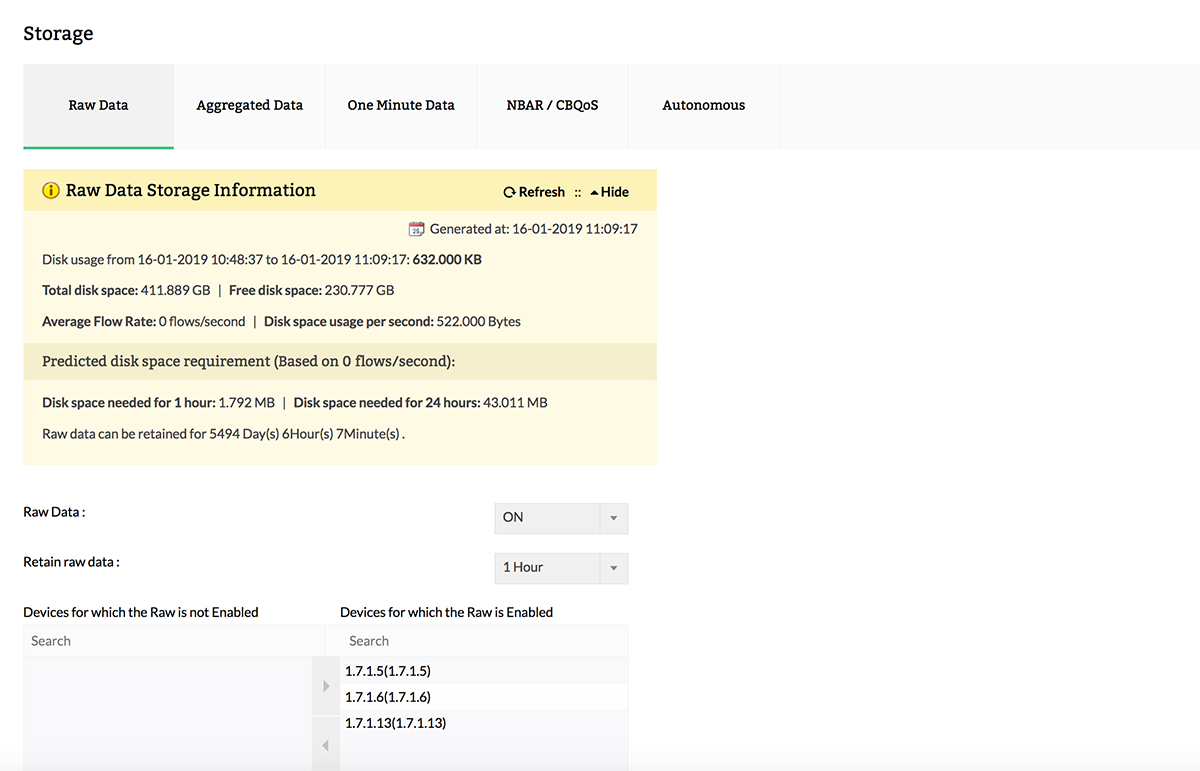The image size is (1200, 771).
Task: Open the One Minute Data tab
Action: pos(401,105)
